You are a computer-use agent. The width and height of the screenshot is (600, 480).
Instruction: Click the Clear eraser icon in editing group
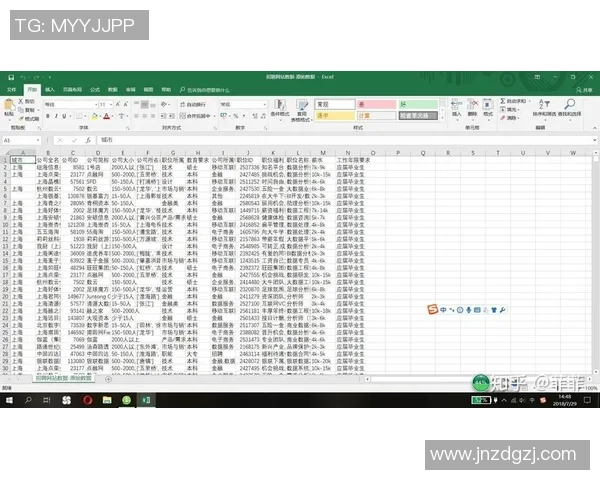503,118
